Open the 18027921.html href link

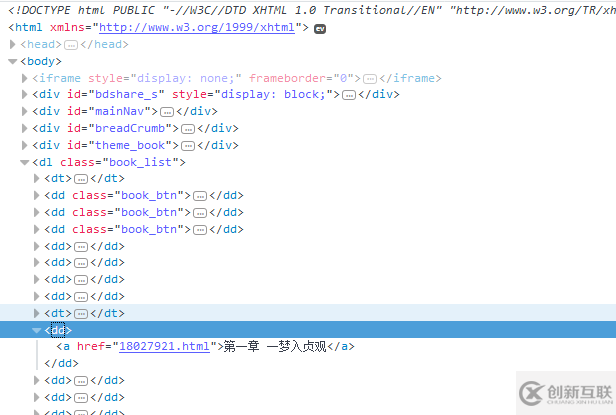(164, 346)
